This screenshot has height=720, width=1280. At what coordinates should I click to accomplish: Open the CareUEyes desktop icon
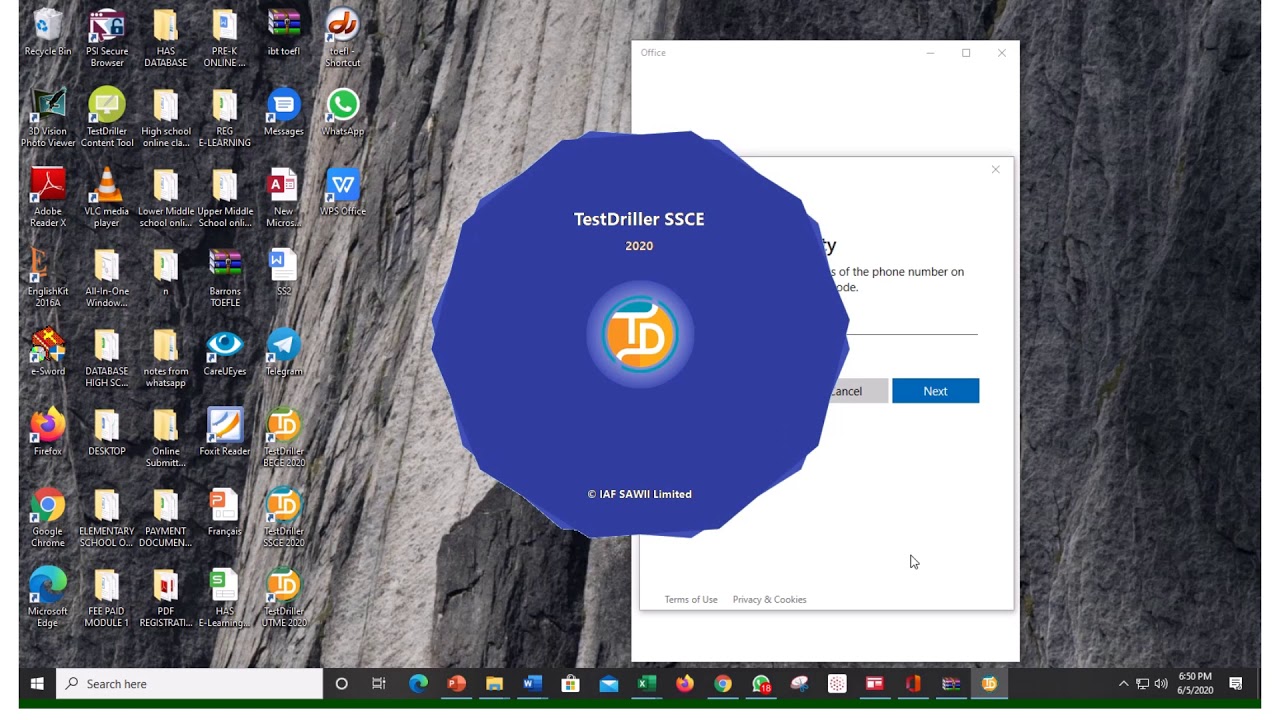tap(225, 354)
